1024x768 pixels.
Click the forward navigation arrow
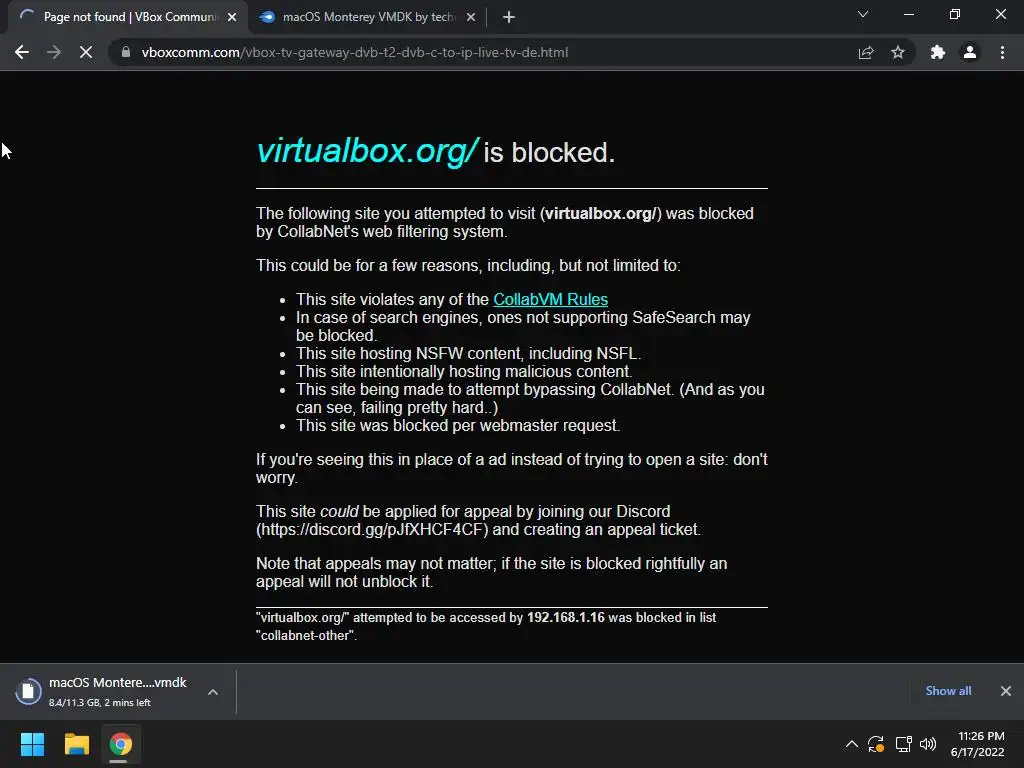click(x=54, y=52)
